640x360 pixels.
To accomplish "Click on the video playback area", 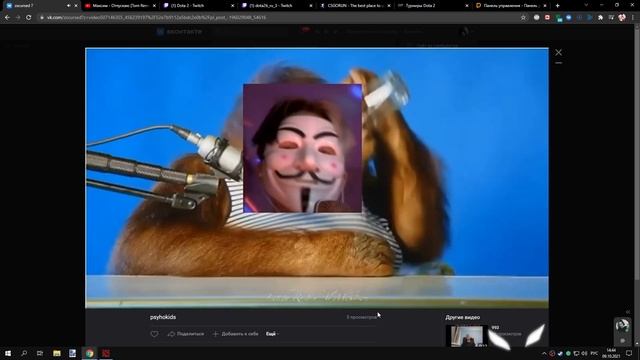I will 317,178.
